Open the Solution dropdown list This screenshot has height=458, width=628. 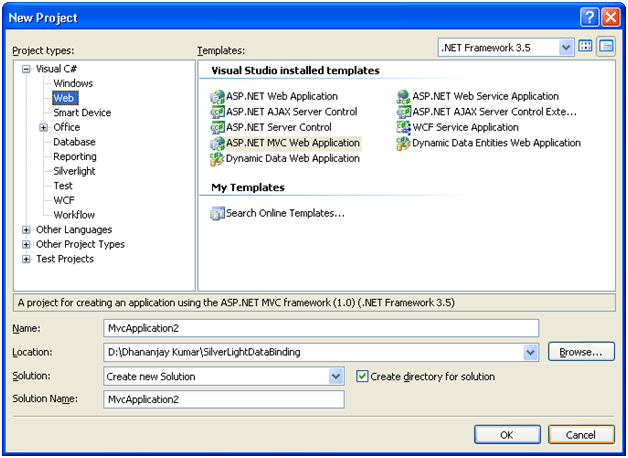[336, 377]
